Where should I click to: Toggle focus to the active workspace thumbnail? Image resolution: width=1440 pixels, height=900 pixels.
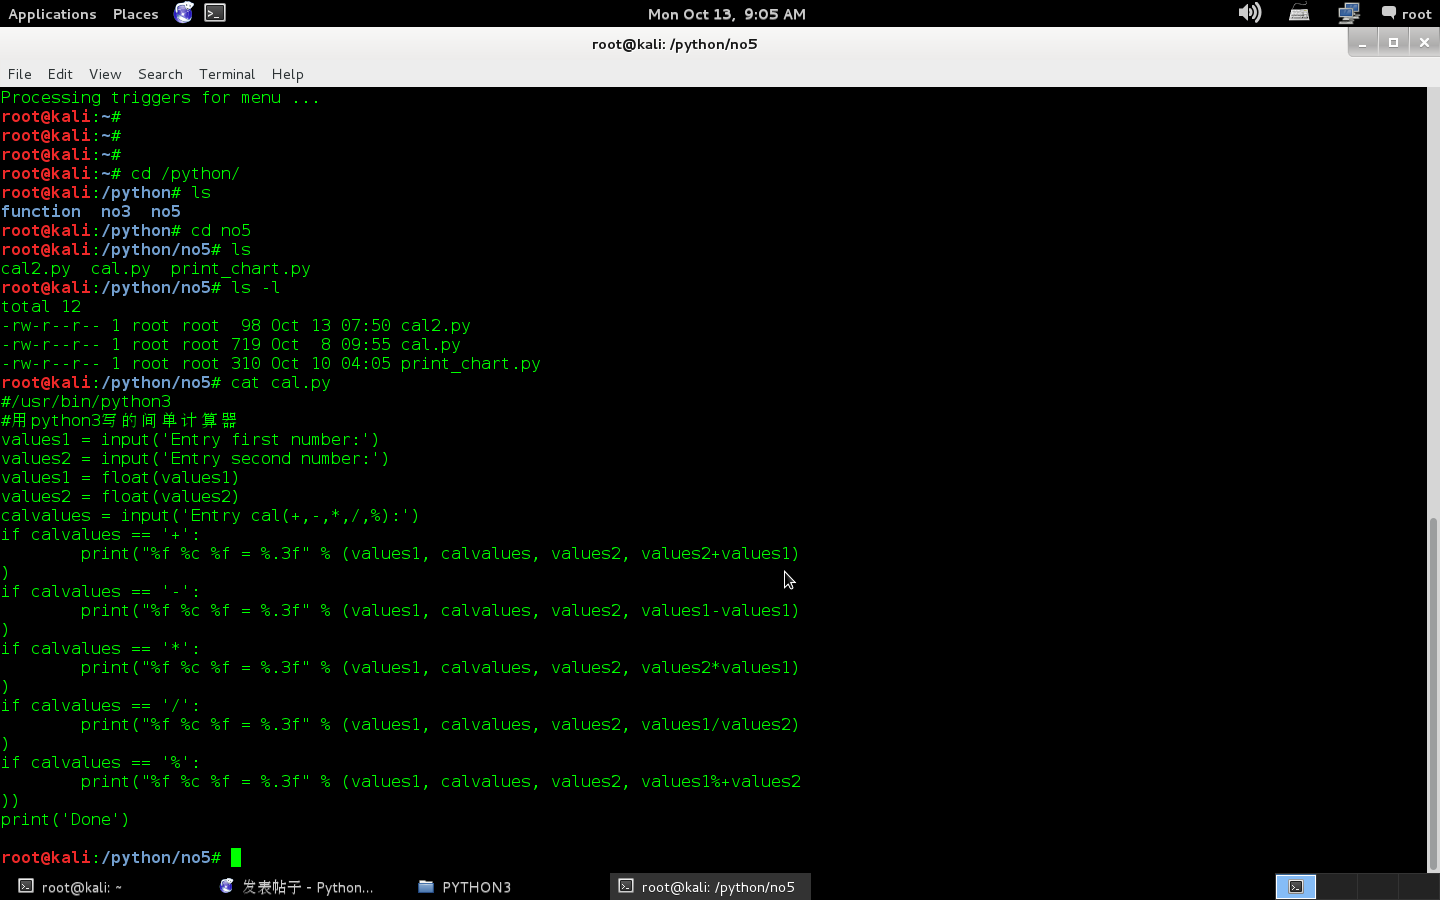pyautogui.click(x=1296, y=886)
